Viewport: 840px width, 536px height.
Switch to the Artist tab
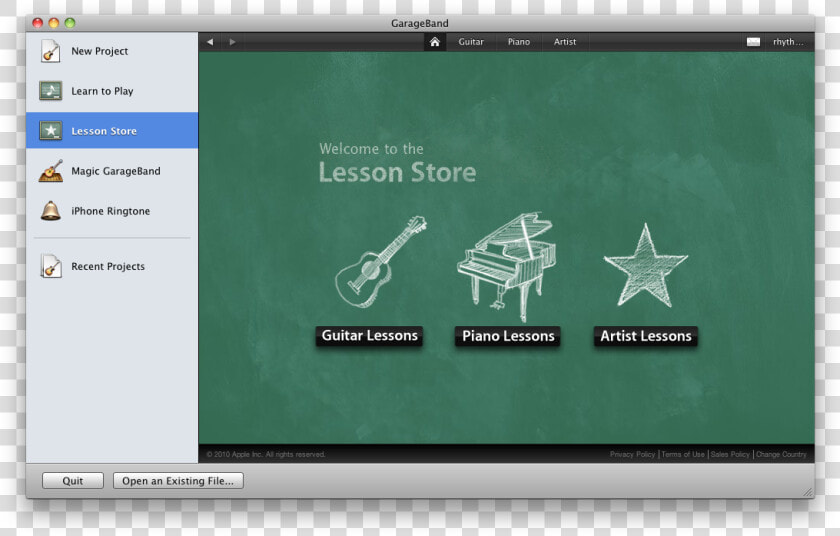click(x=565, y=42)
